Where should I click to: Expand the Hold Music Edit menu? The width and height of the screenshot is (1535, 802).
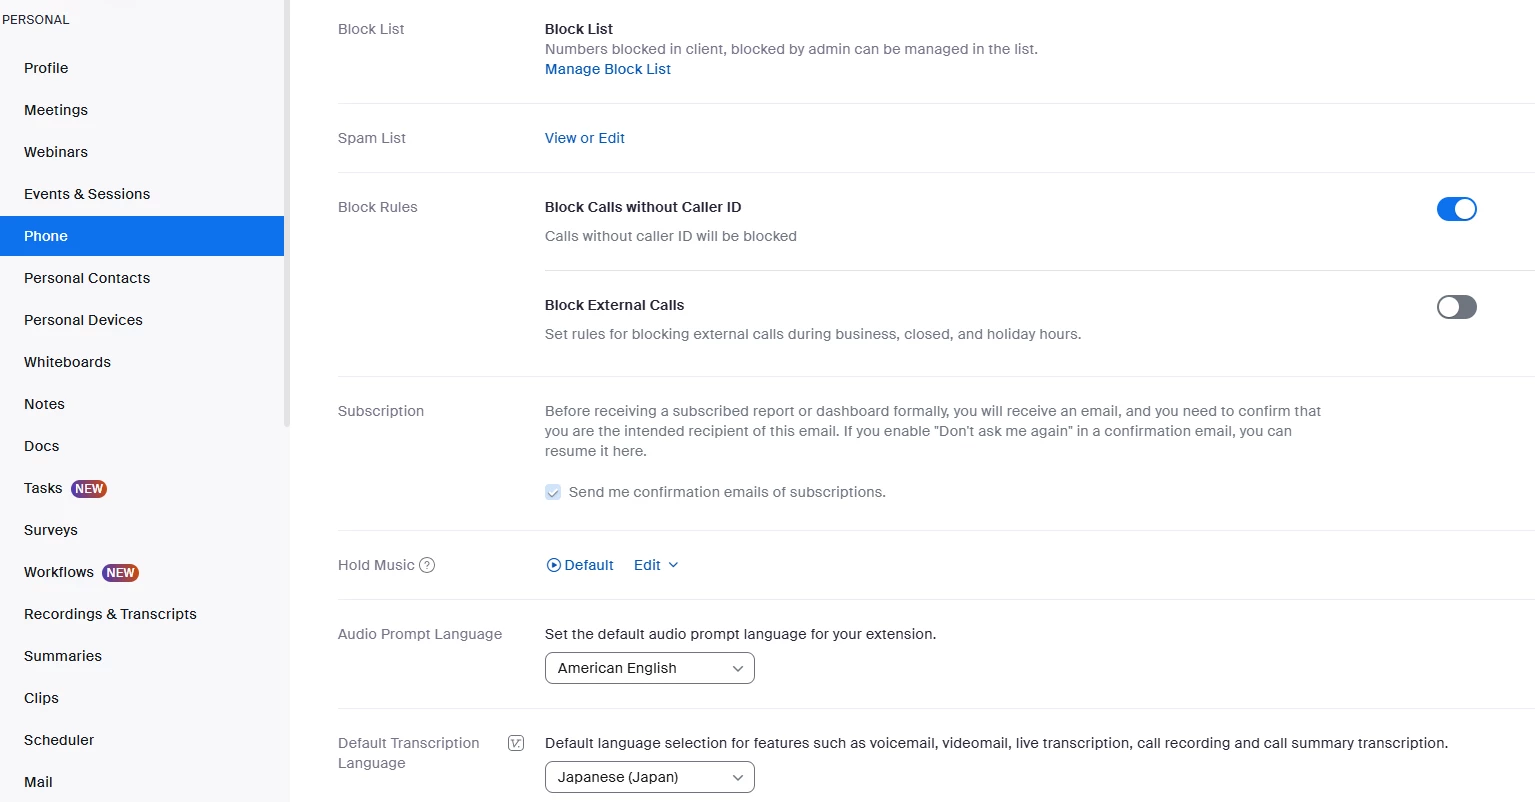(x=656, y=565)
